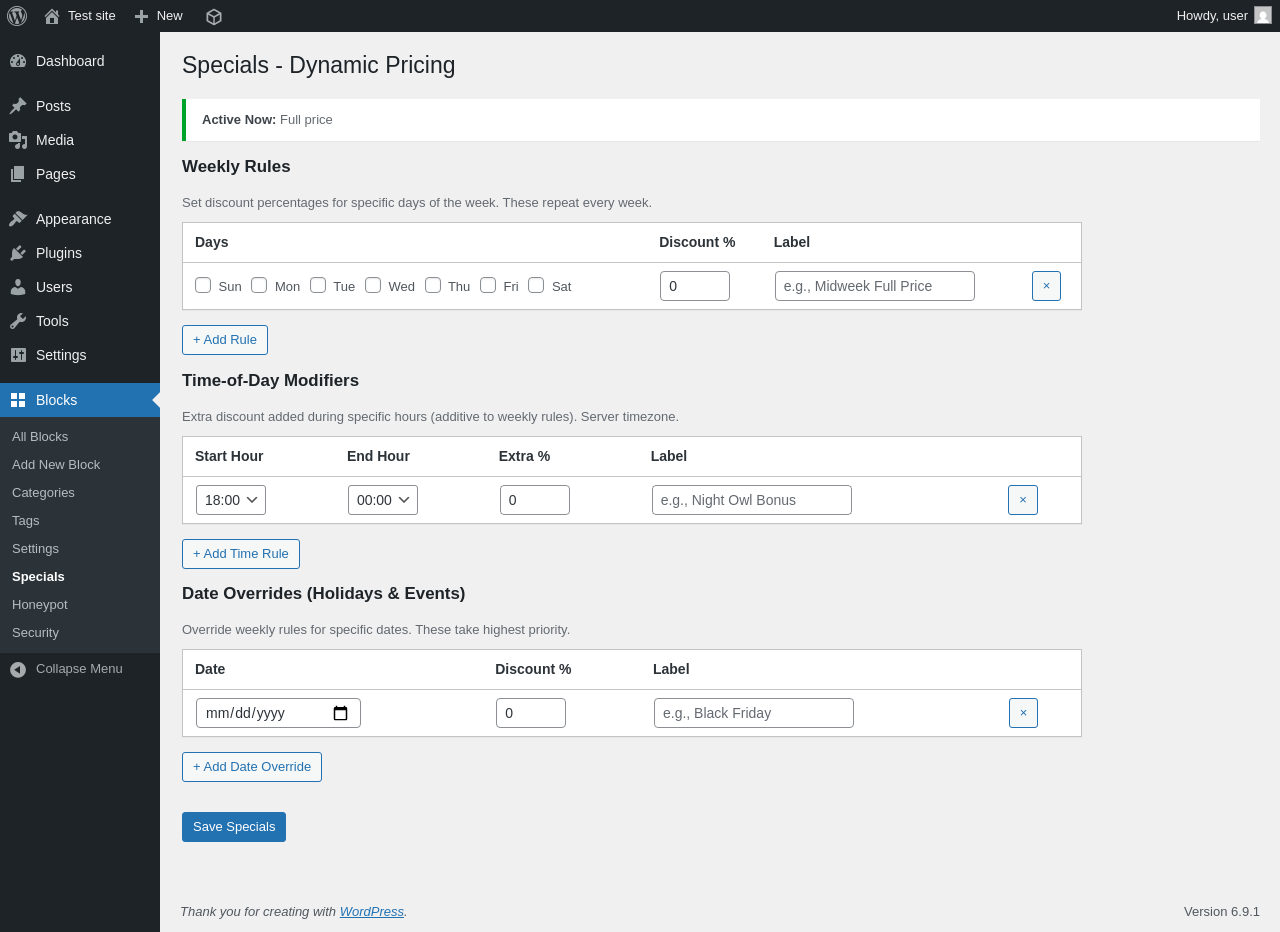Open the End Hour 00:00 dropdown

click(383, 500)
